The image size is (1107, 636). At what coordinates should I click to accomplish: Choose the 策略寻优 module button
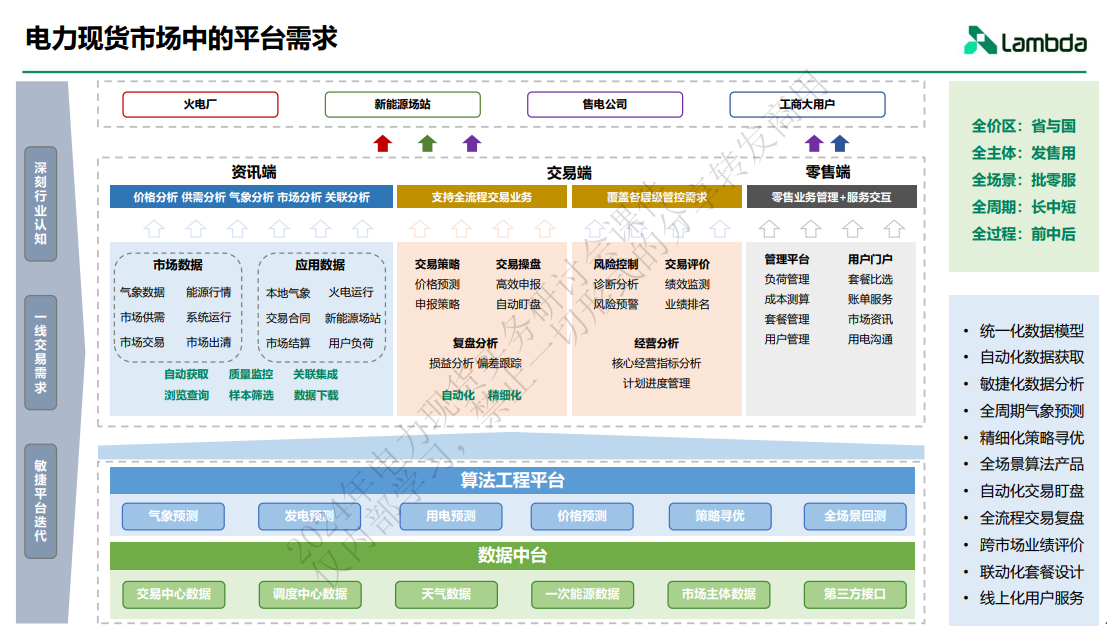pyautogui.click(x=720, y=517)
